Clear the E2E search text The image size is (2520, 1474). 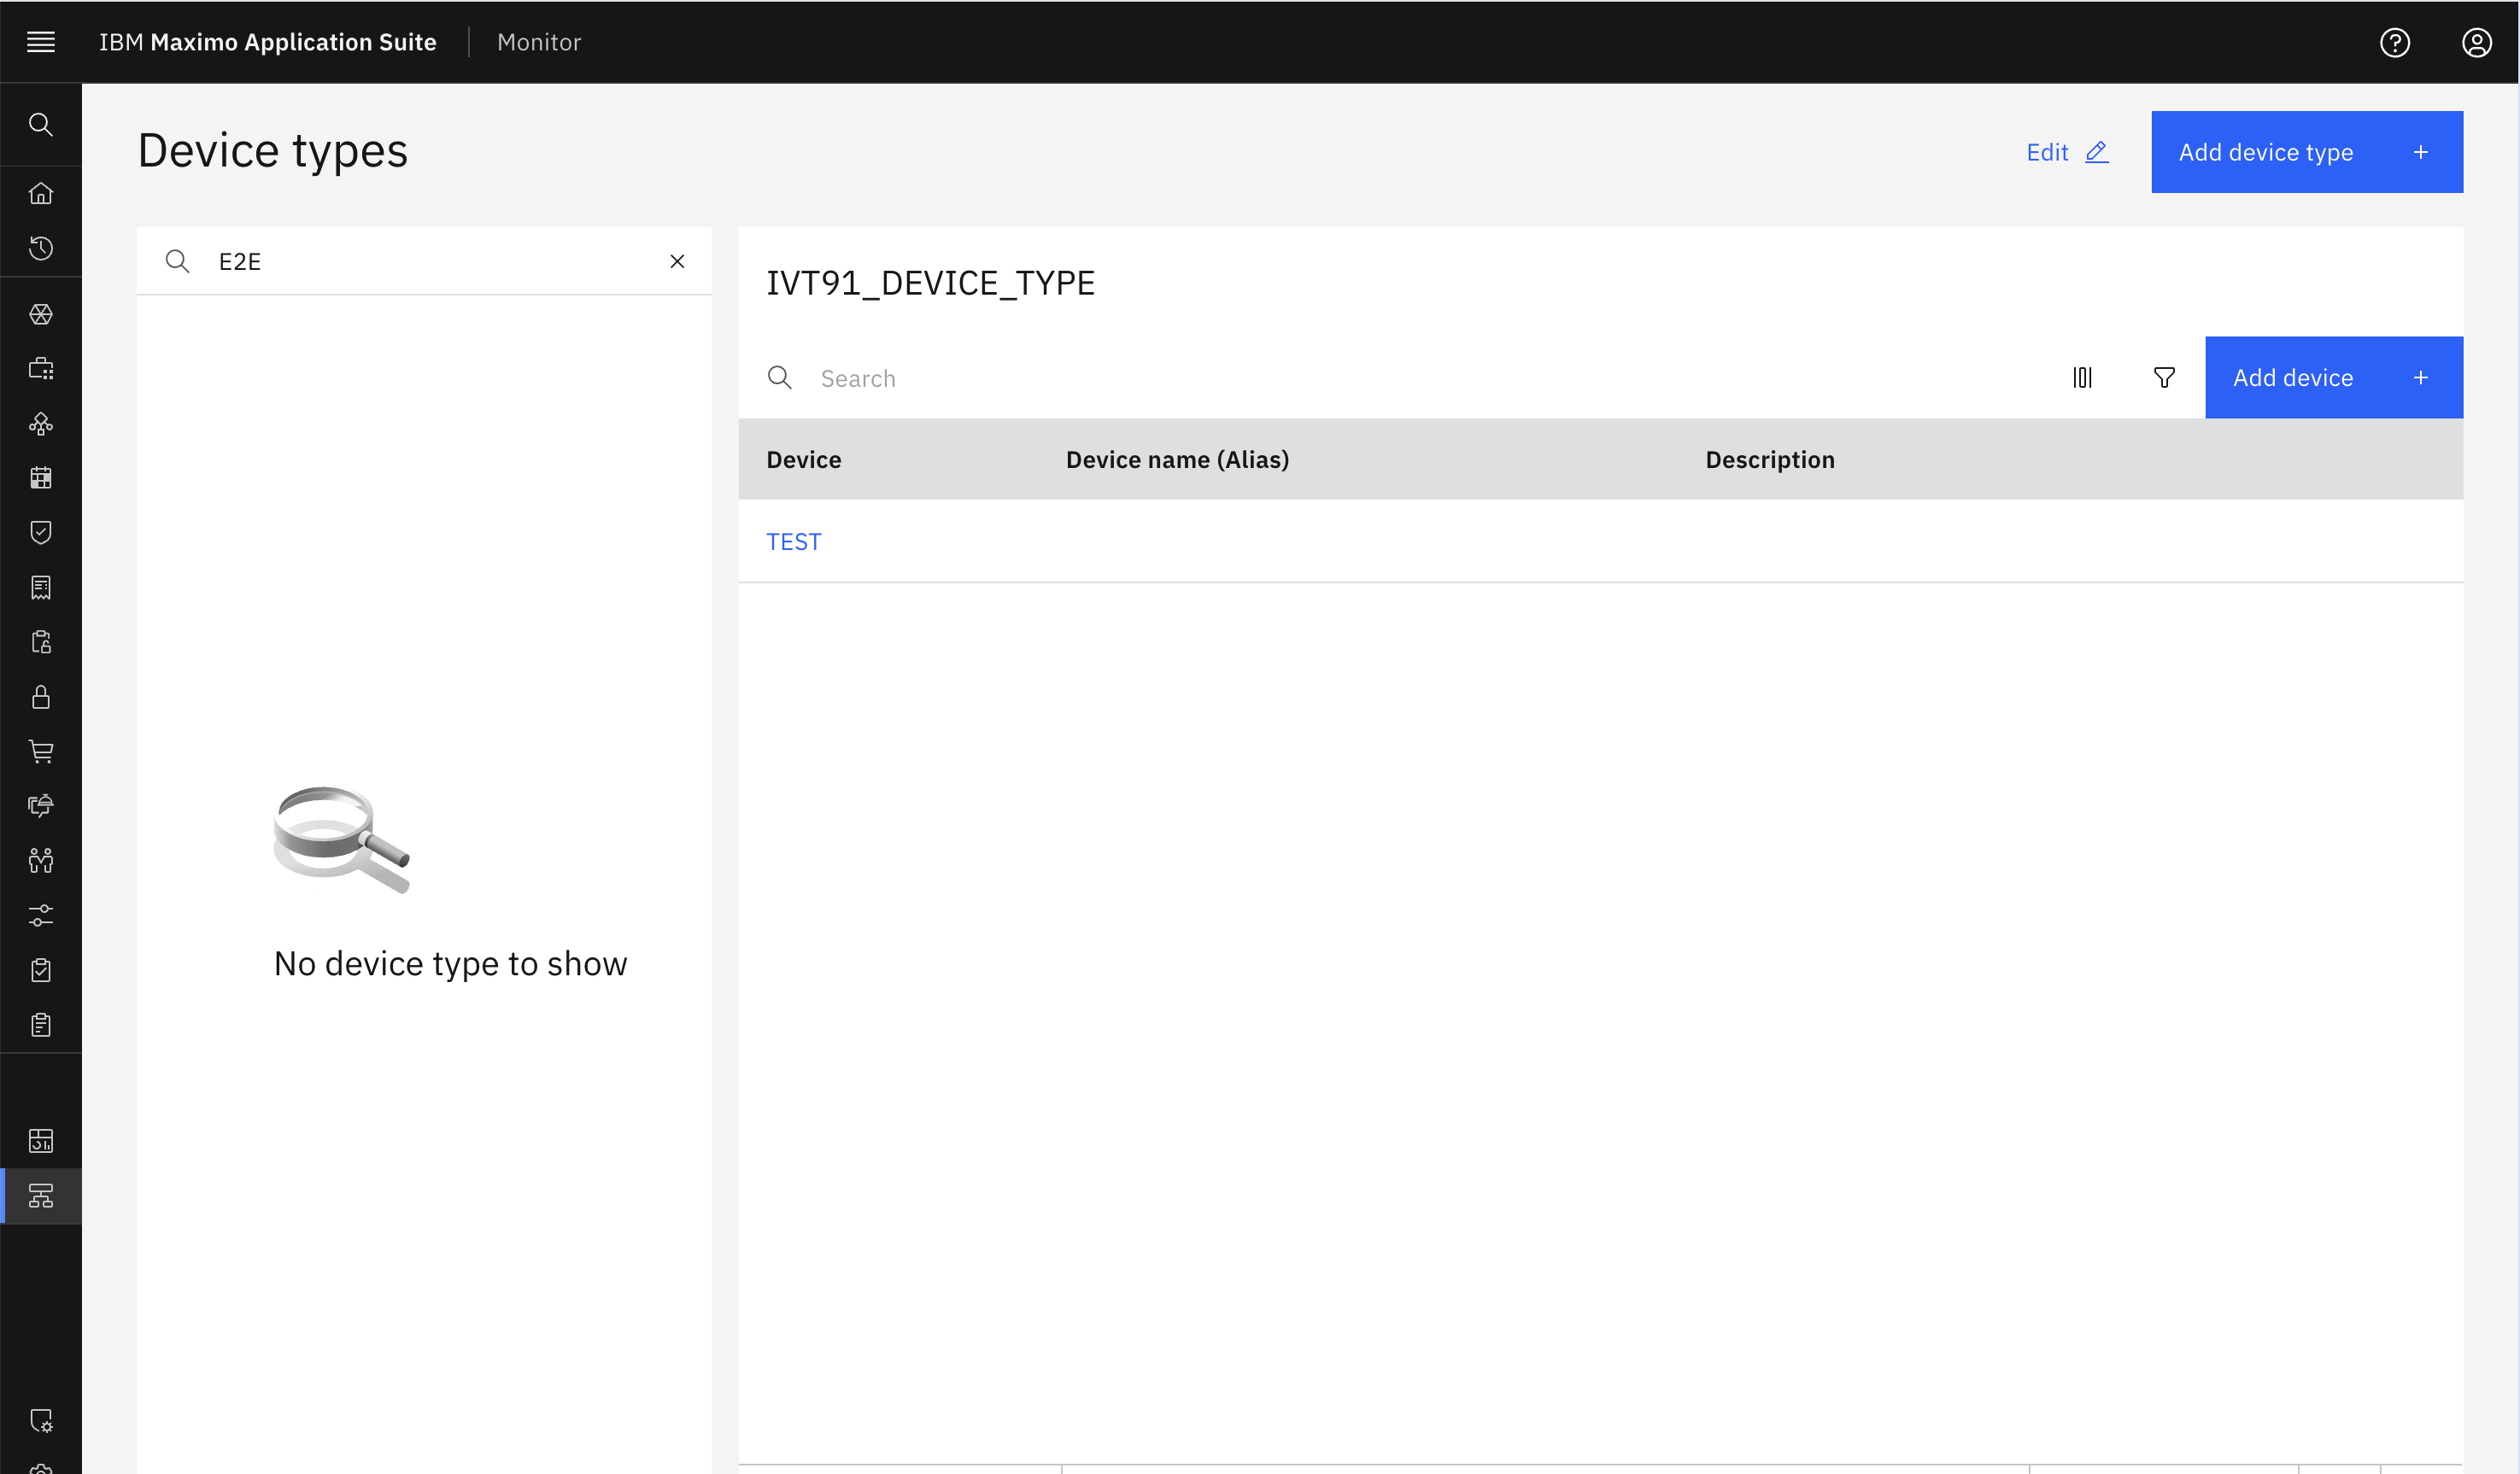[x=677, y=261]
